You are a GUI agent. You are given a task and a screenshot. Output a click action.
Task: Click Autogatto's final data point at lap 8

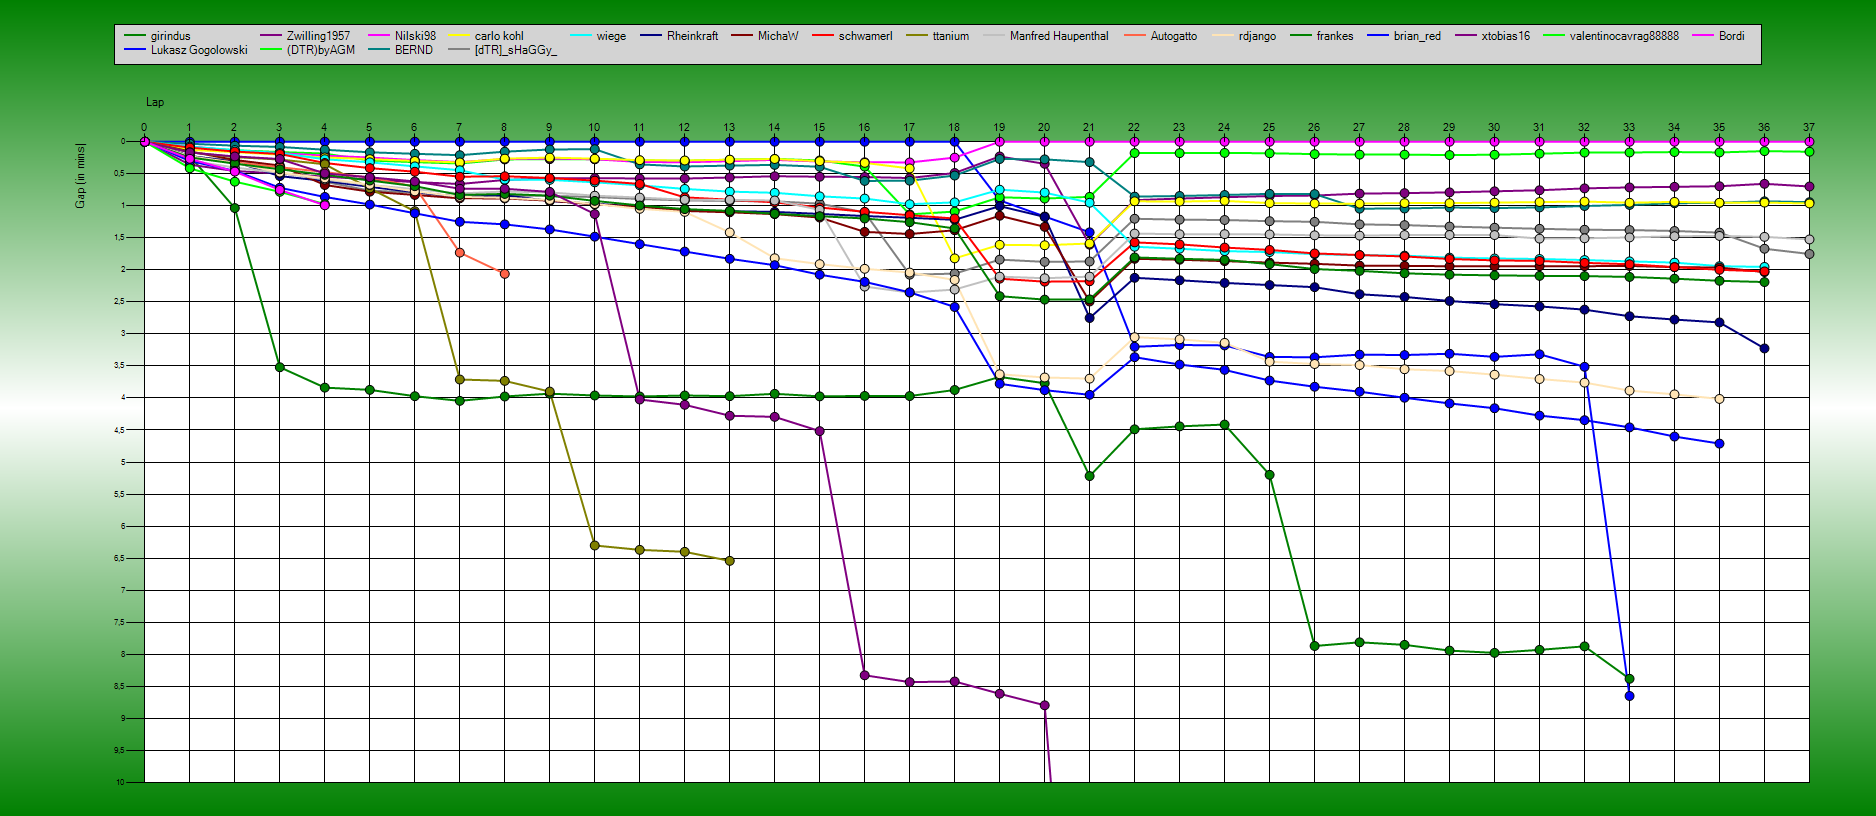(x=504, y=273)
